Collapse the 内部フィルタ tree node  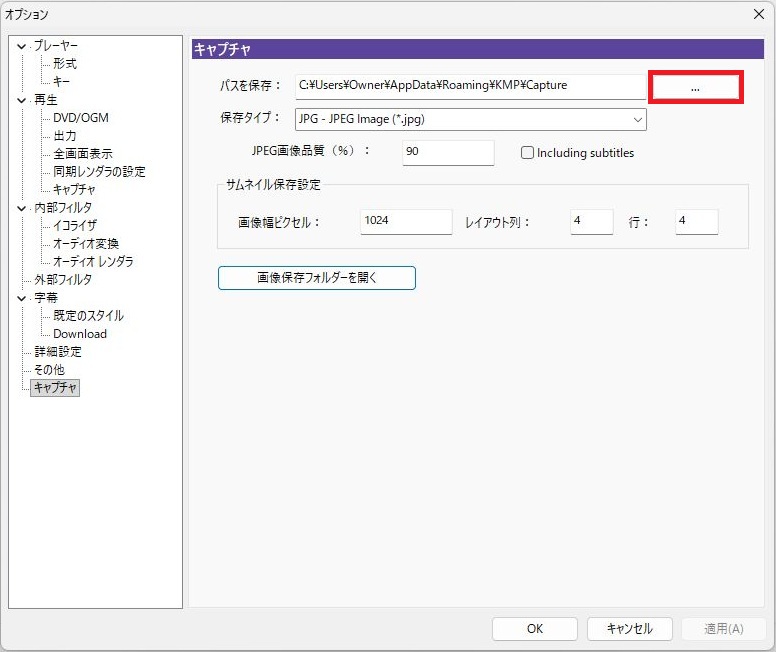22,208
